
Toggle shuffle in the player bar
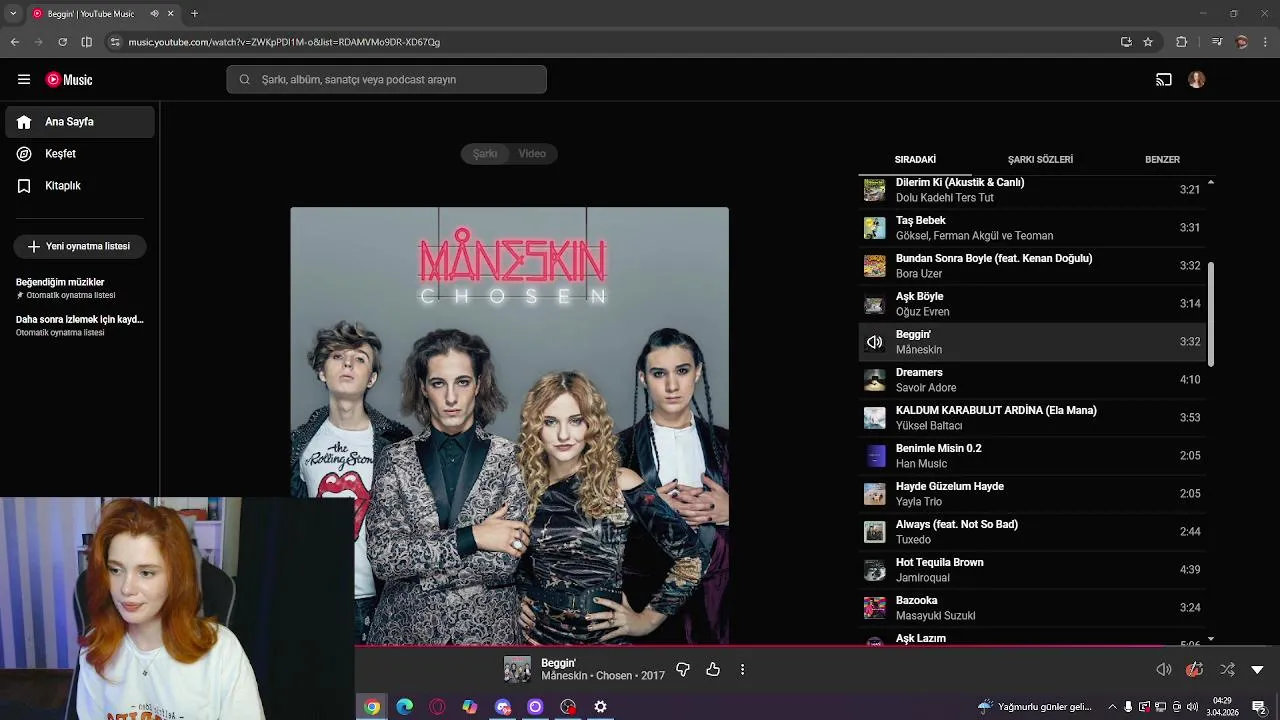click(x=1227, y=669)
